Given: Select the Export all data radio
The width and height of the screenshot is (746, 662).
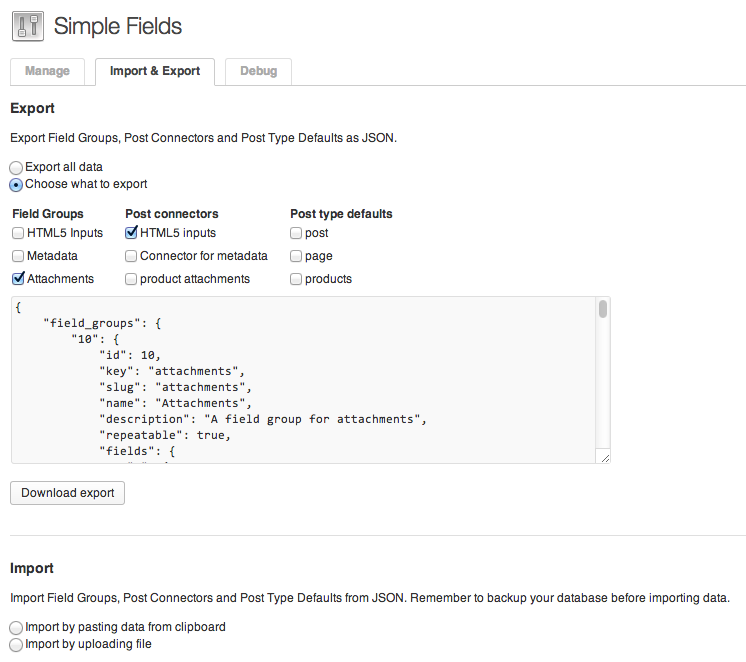Looking at the screenshot, I should point(16,168).
